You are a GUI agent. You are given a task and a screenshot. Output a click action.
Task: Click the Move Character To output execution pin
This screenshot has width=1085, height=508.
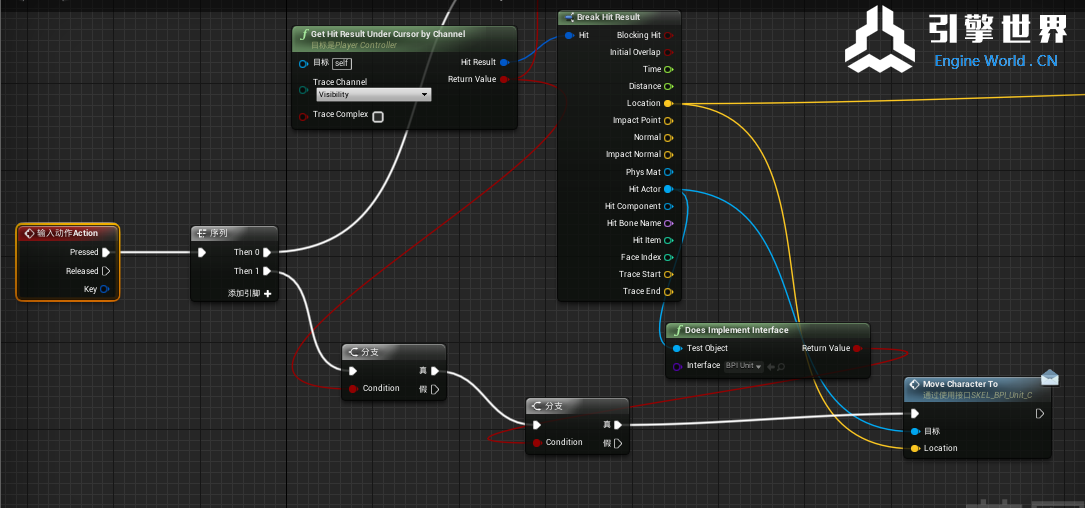coord(1040,413)
